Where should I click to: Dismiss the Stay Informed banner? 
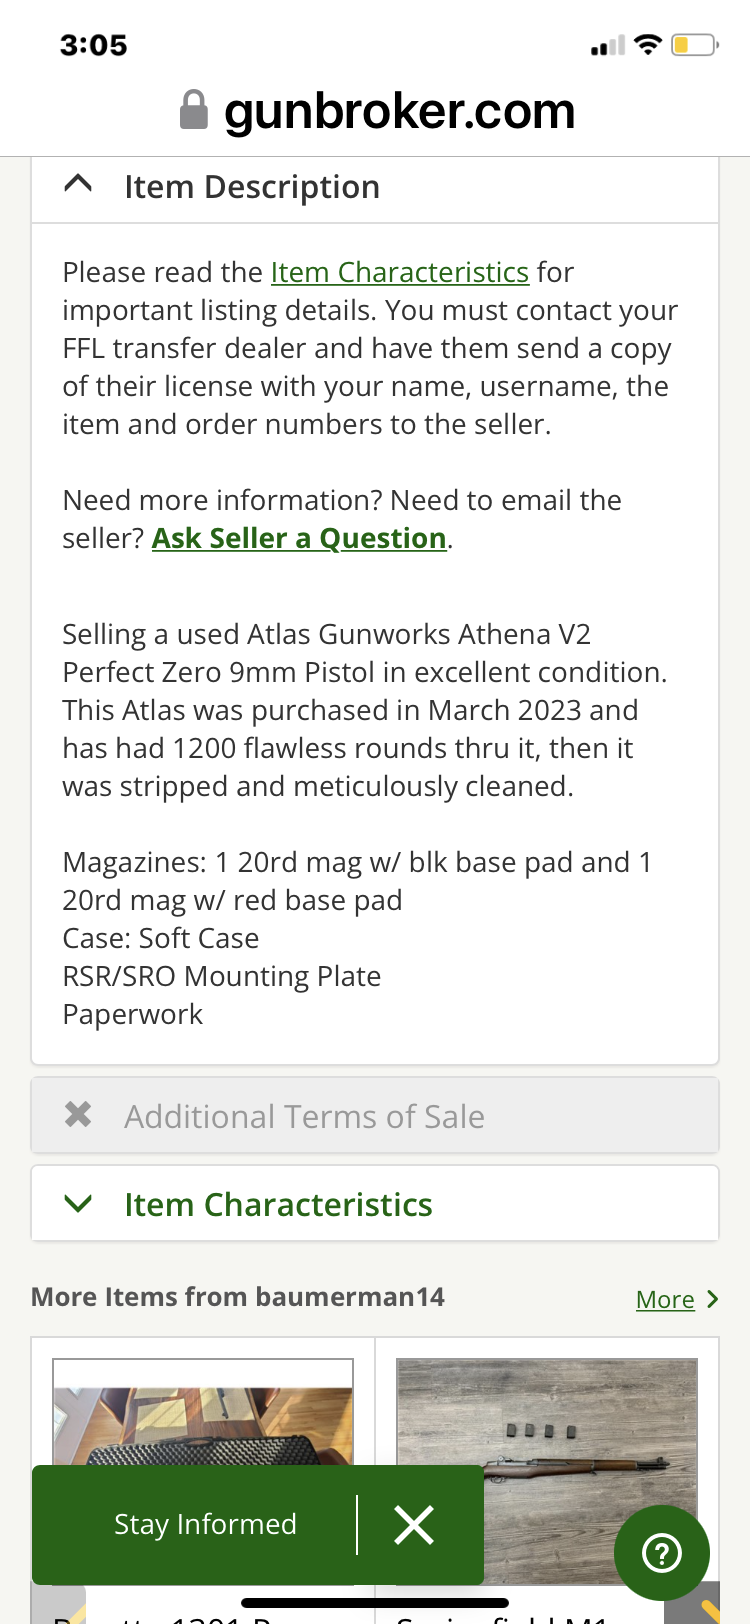point(414,1524)
